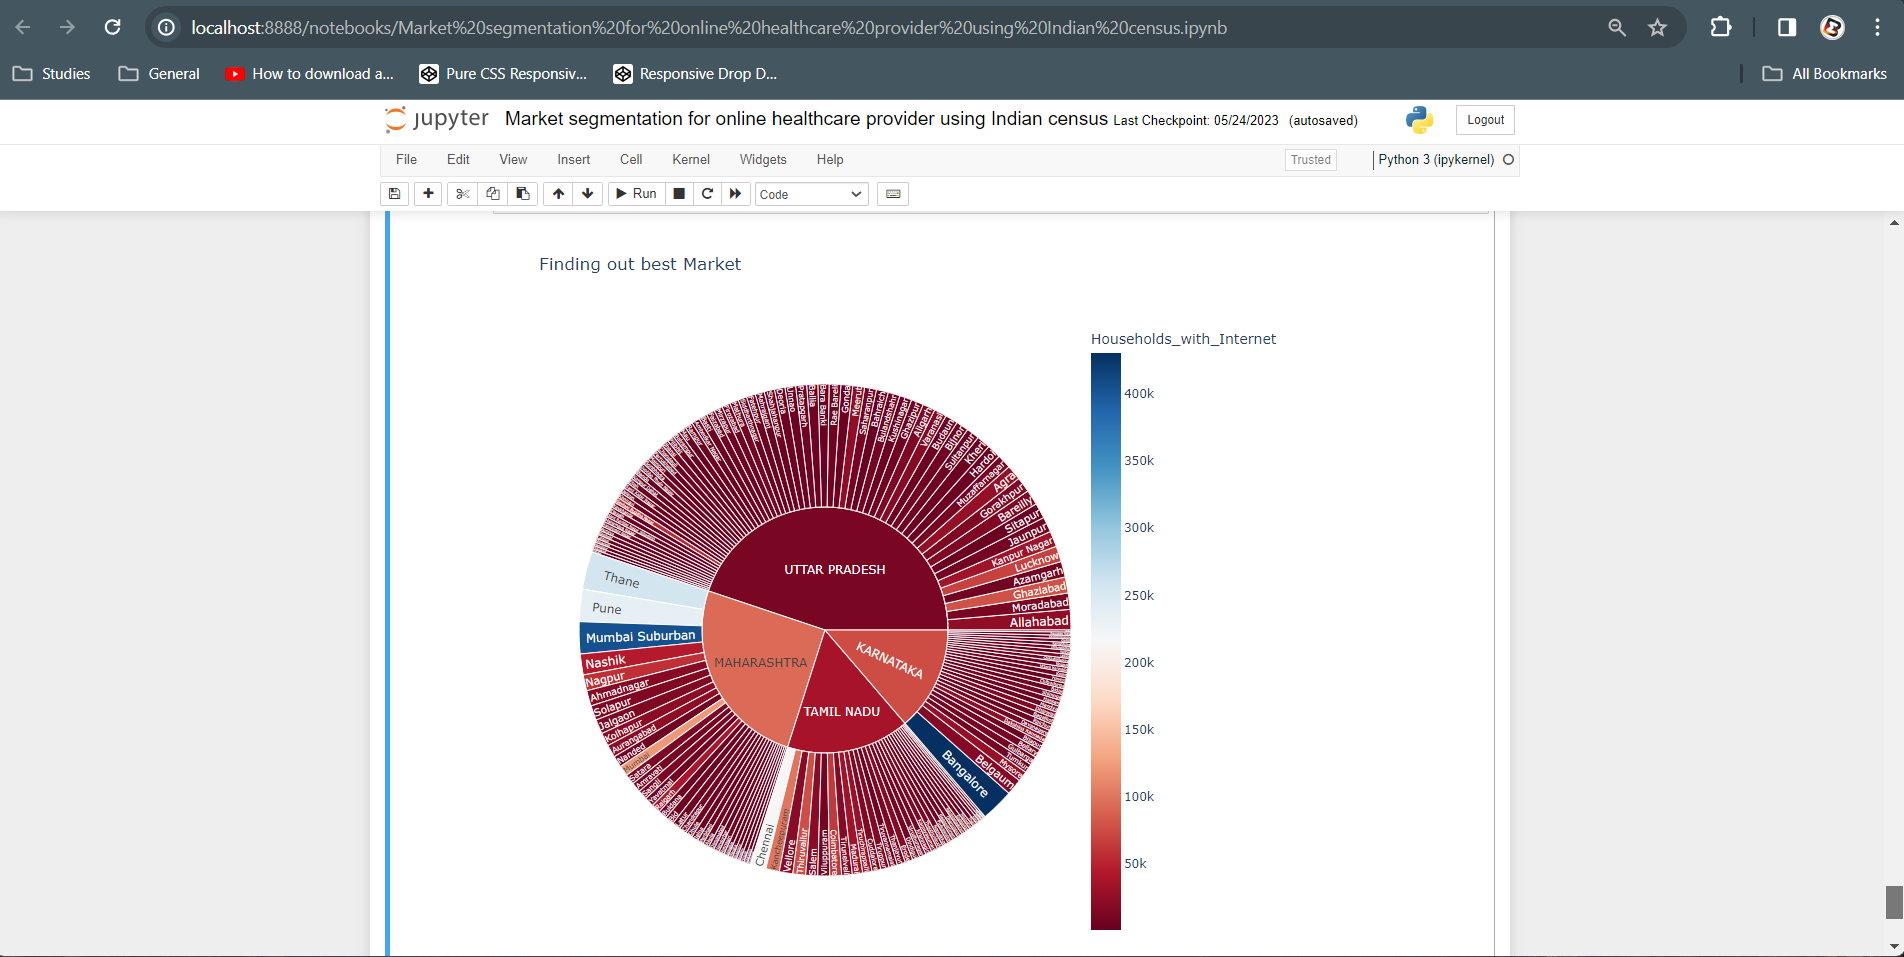Open the Insert menu
This screenshot has width=1904, height=957.
573,160
